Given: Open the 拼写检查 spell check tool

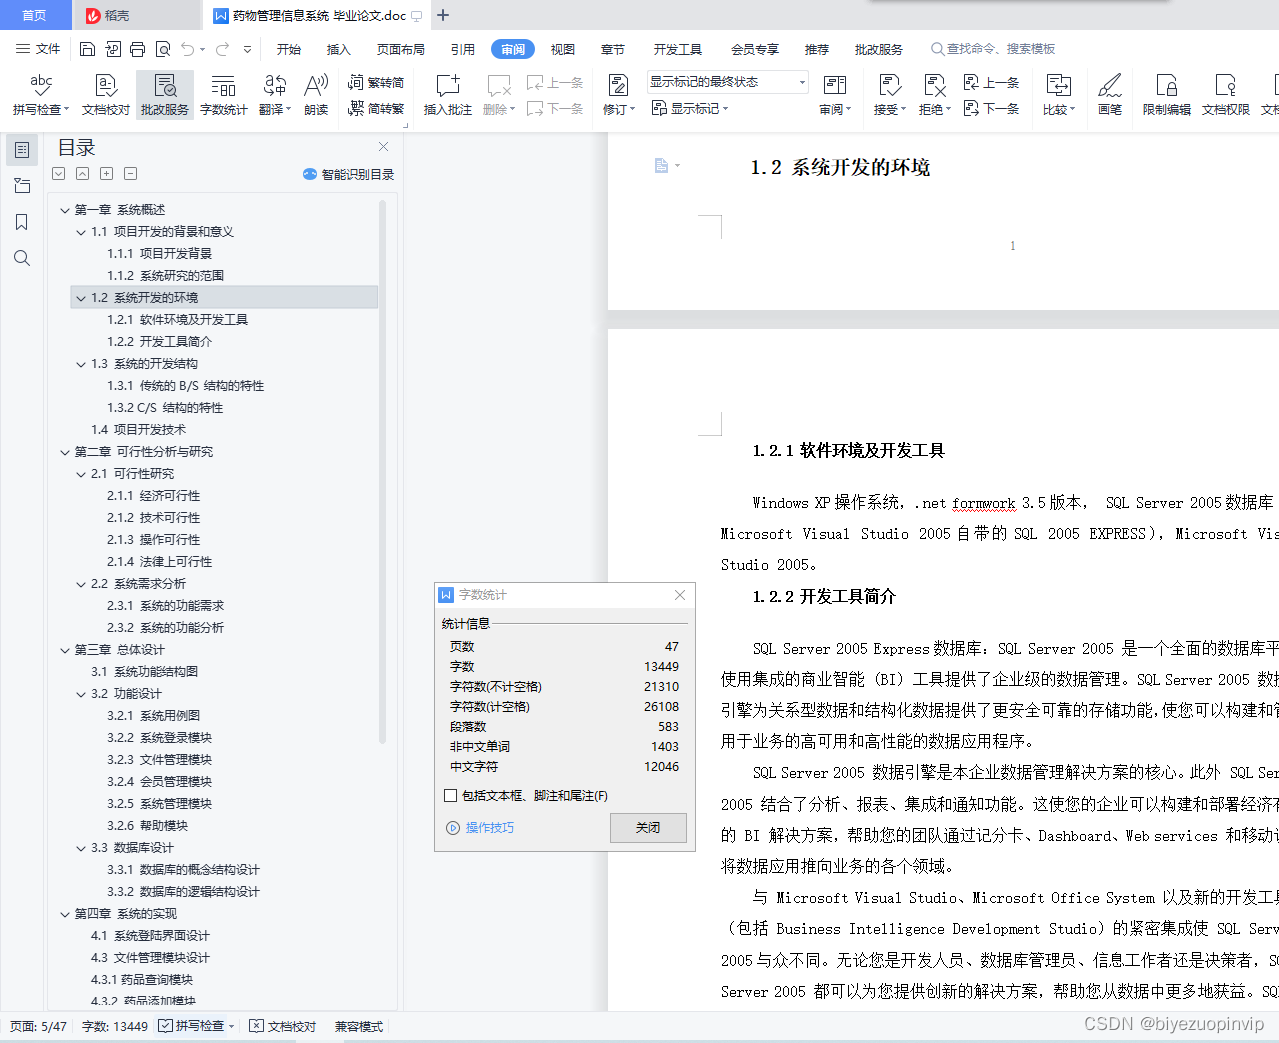Looking at the screenshot, I should (x=41, y=94).
